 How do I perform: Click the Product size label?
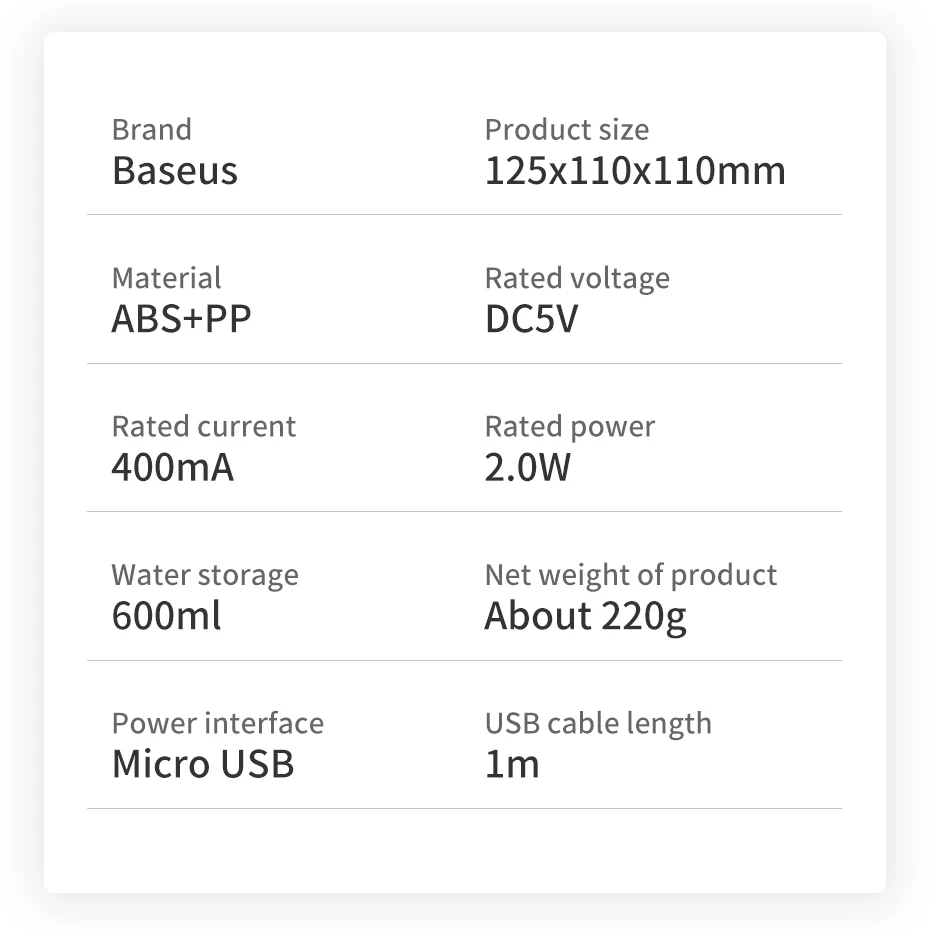point(566,130)
